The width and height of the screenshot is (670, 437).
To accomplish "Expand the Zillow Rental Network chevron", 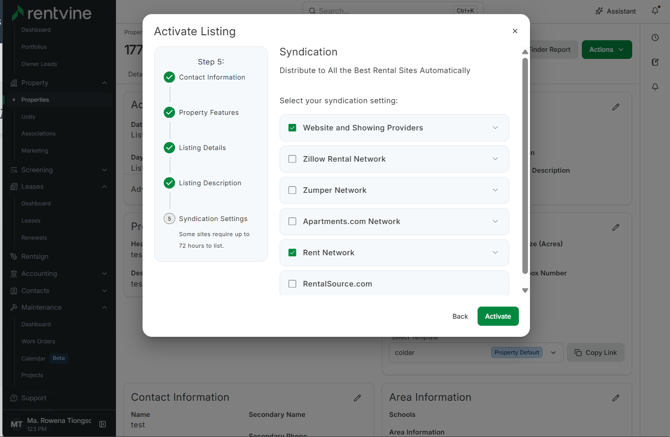I will (x=495, y=159).
